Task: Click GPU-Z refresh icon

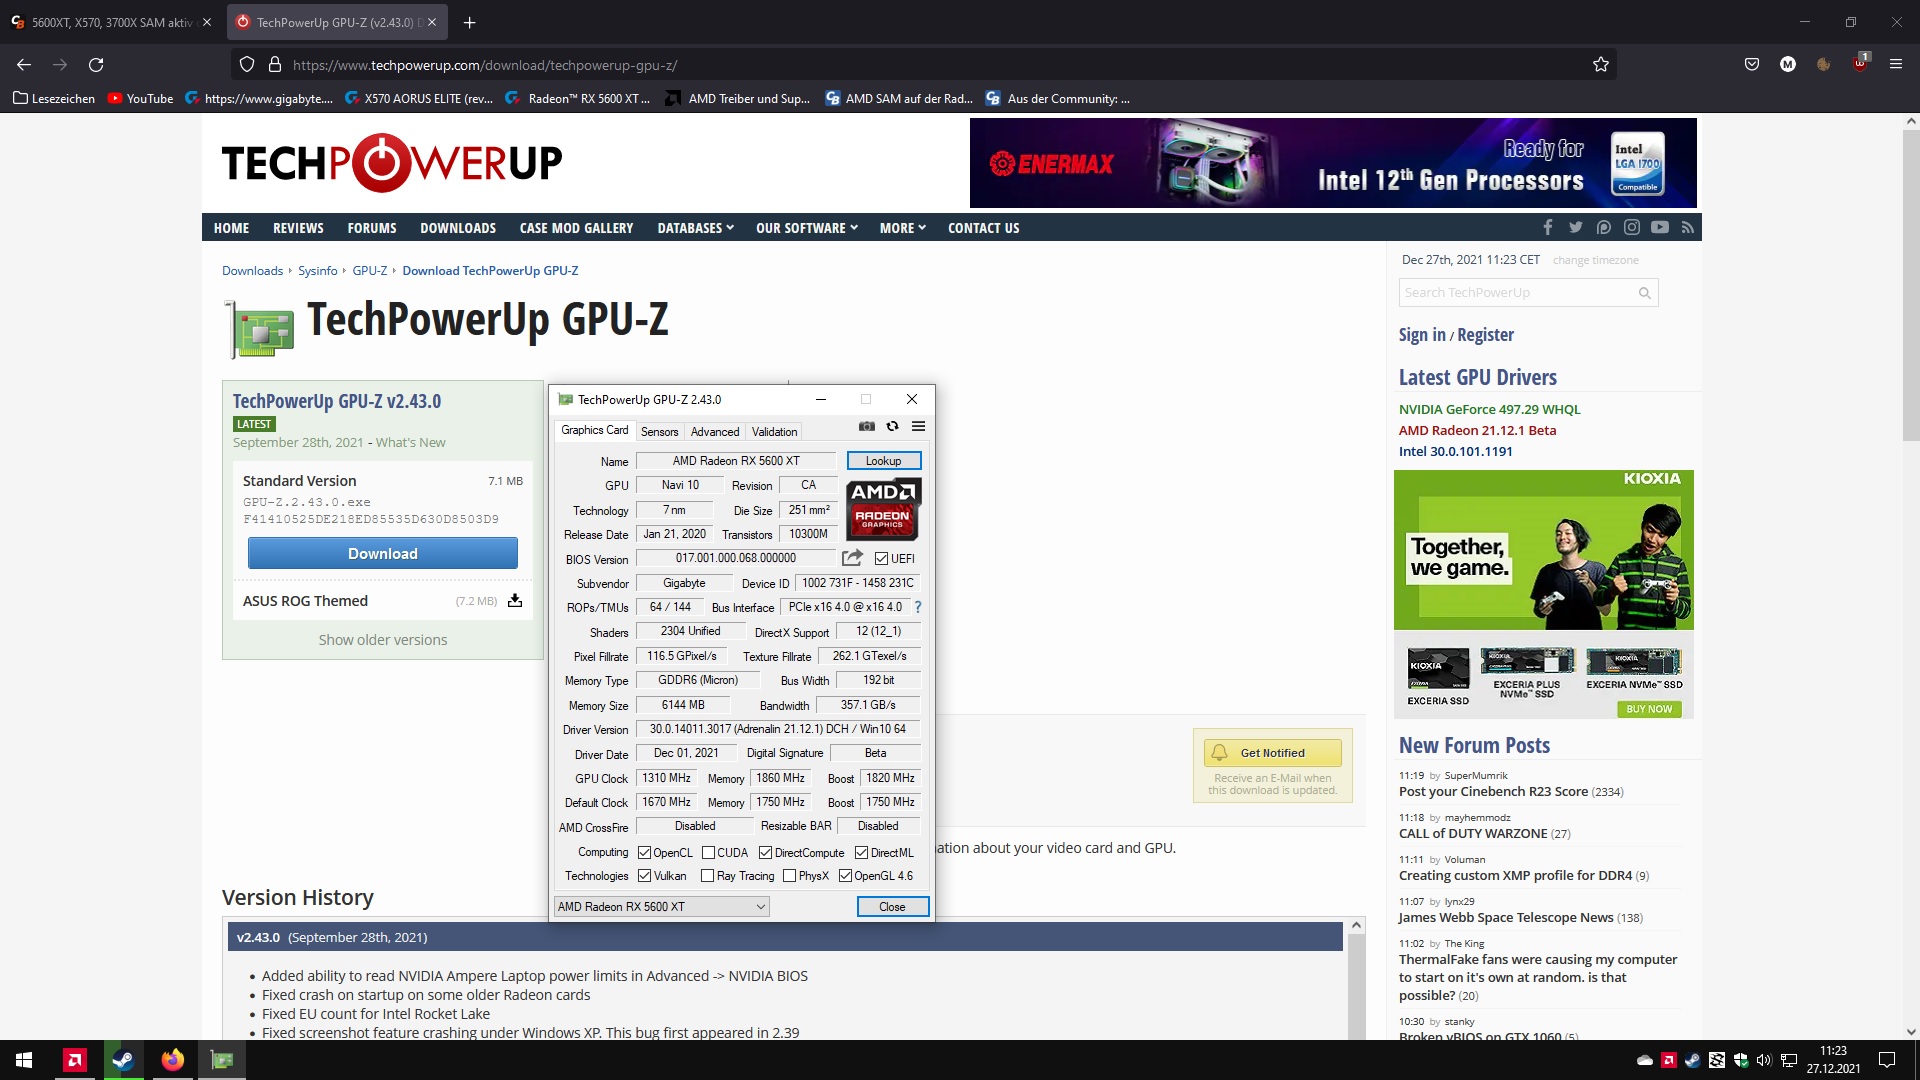Action: (x=892, y=426)
